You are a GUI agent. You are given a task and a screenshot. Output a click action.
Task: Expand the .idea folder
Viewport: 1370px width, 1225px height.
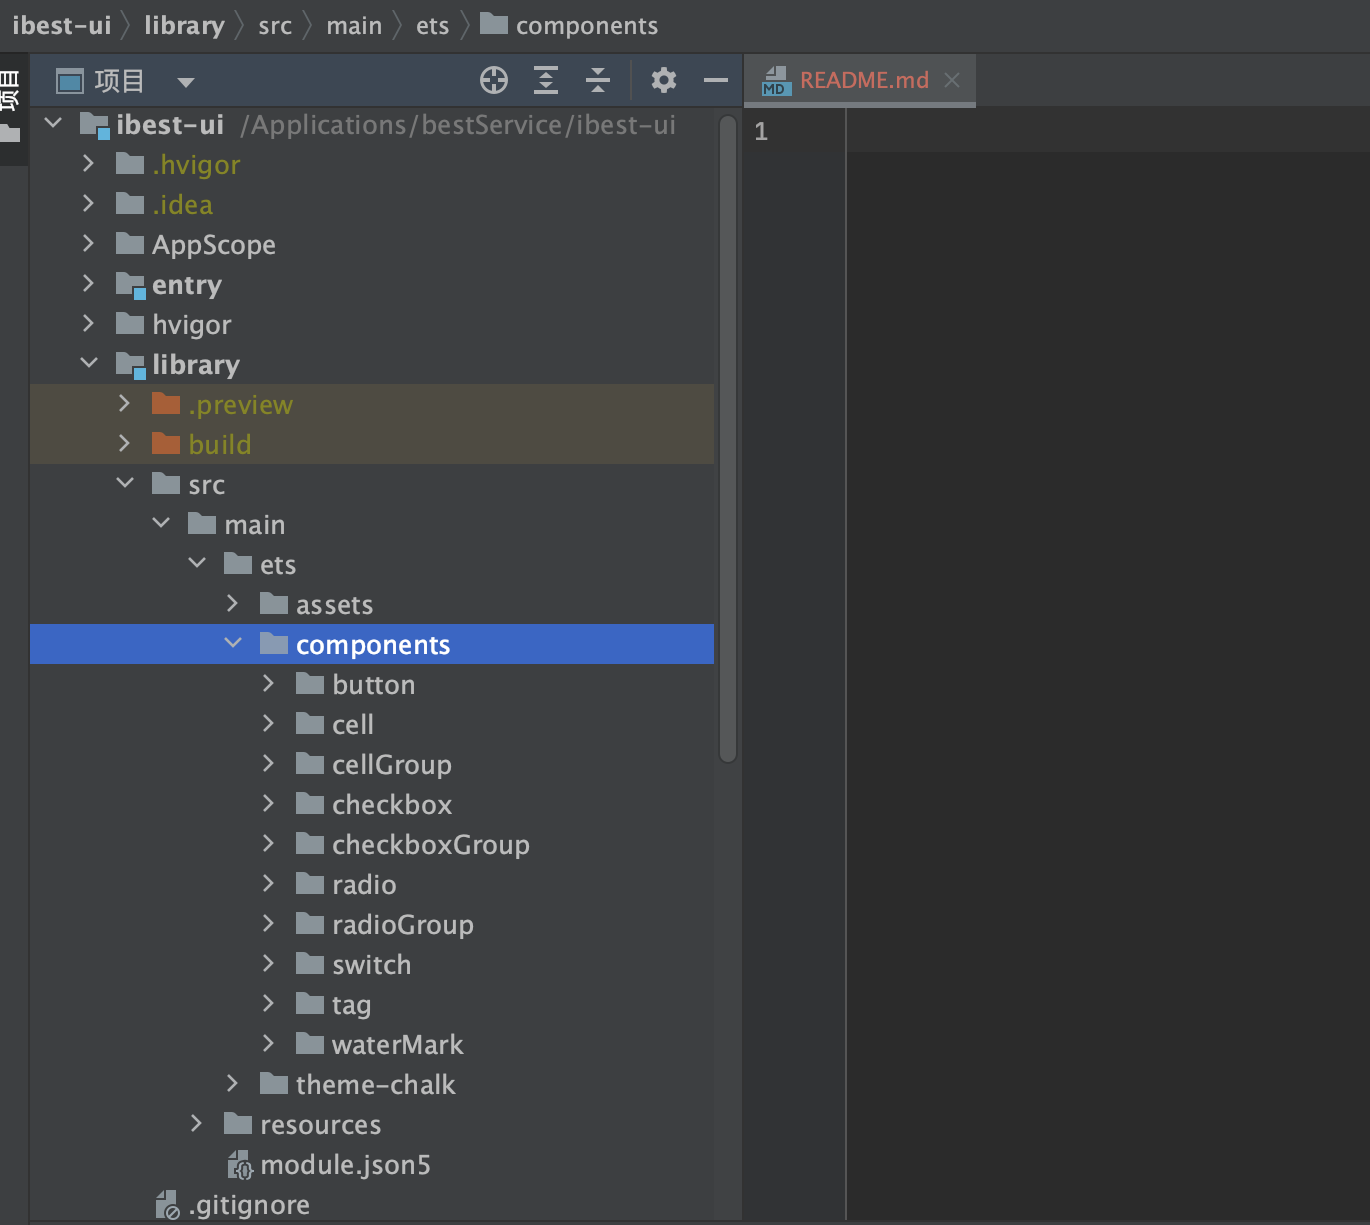pos(88,203)
